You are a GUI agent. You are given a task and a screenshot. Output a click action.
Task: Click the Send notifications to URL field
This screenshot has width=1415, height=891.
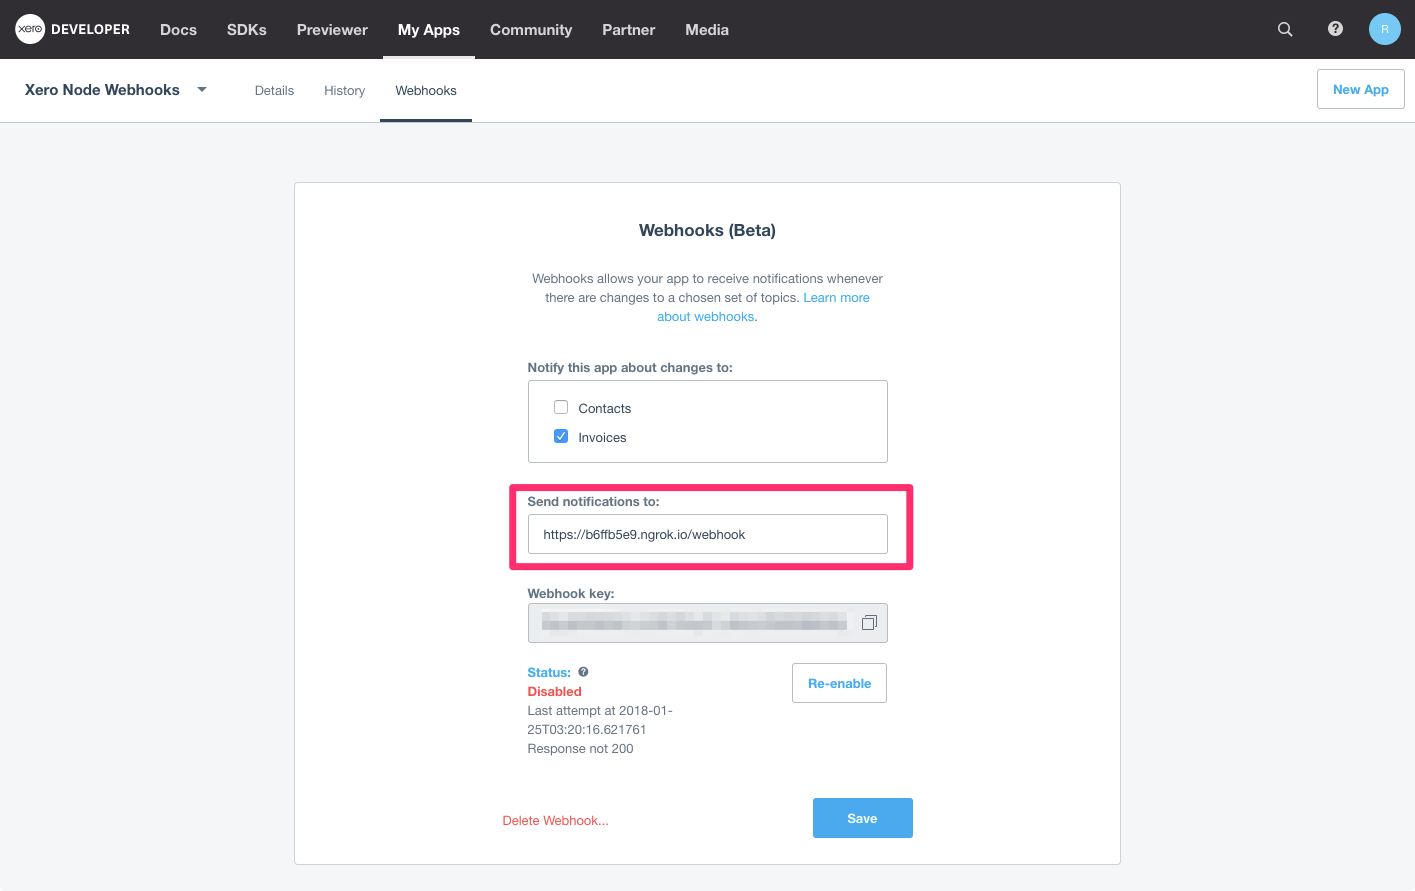[707, 533]
